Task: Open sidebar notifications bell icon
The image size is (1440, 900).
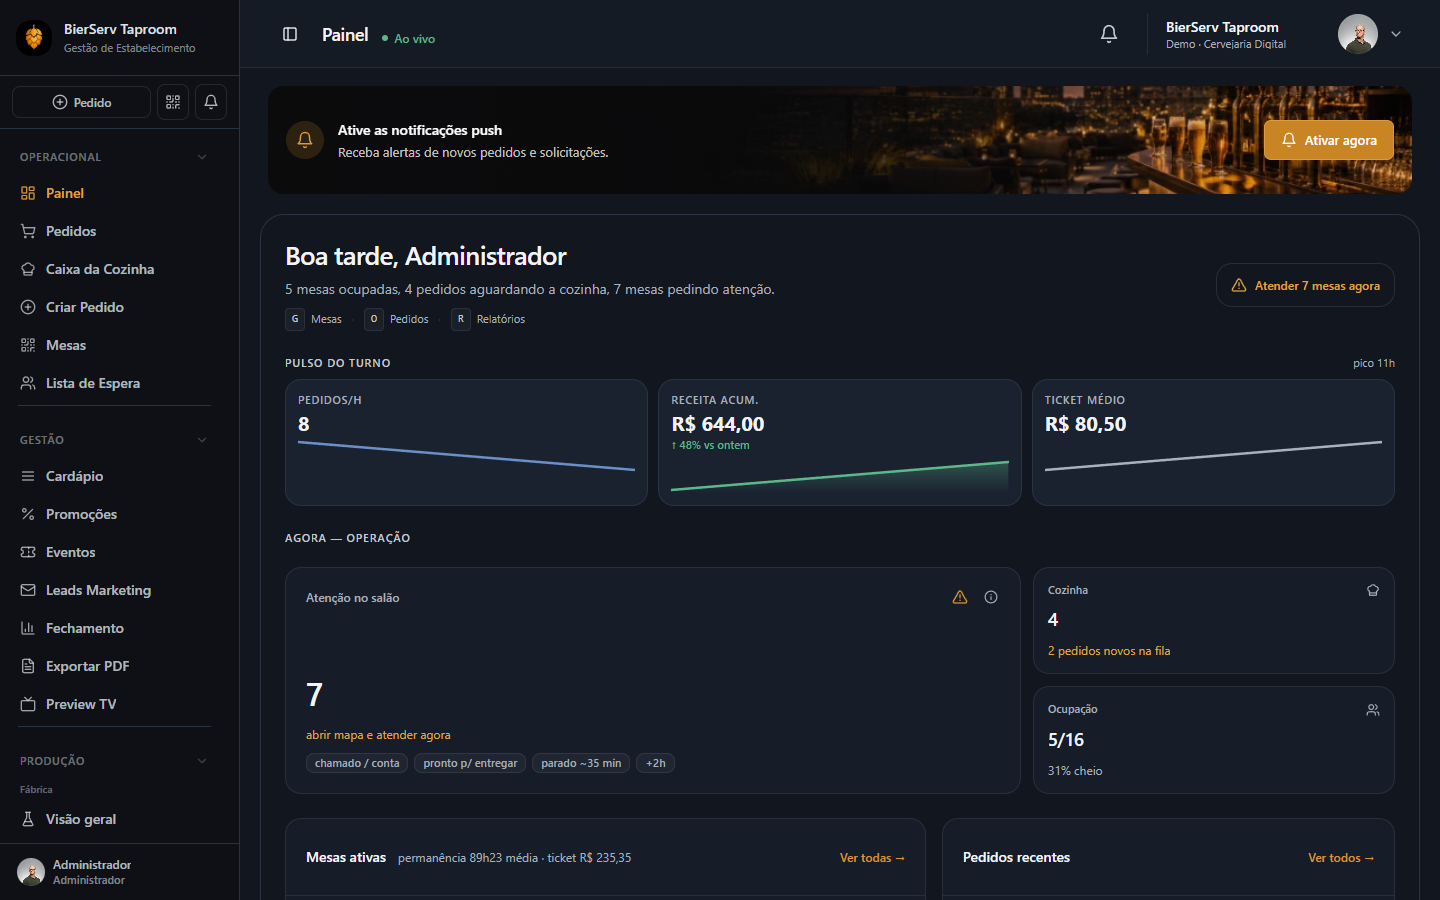Action: [x=211, y=102]
